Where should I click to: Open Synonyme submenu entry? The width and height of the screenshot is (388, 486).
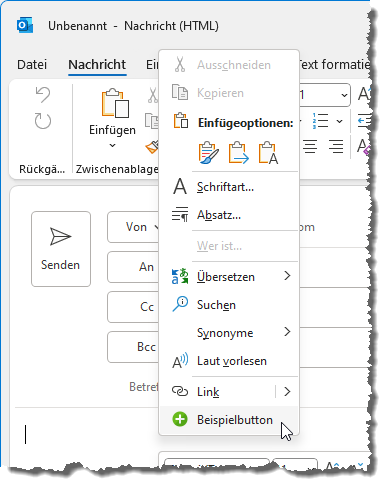[x=229, y=333]
